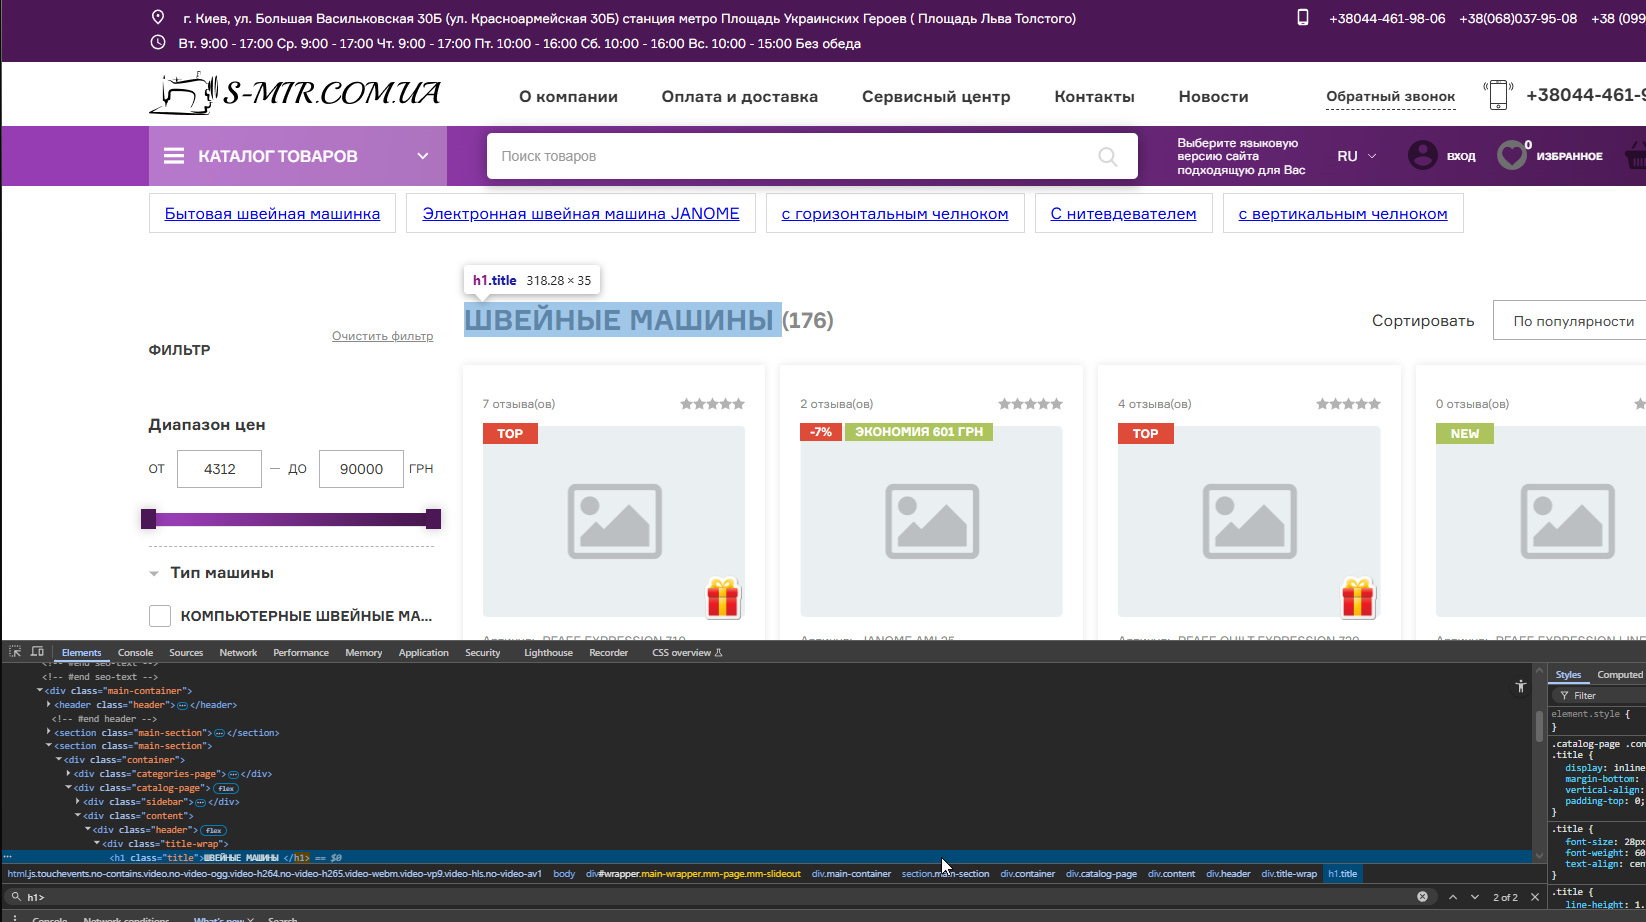
Task: Click the minimum price field 4312
Action: pos(219,469)
